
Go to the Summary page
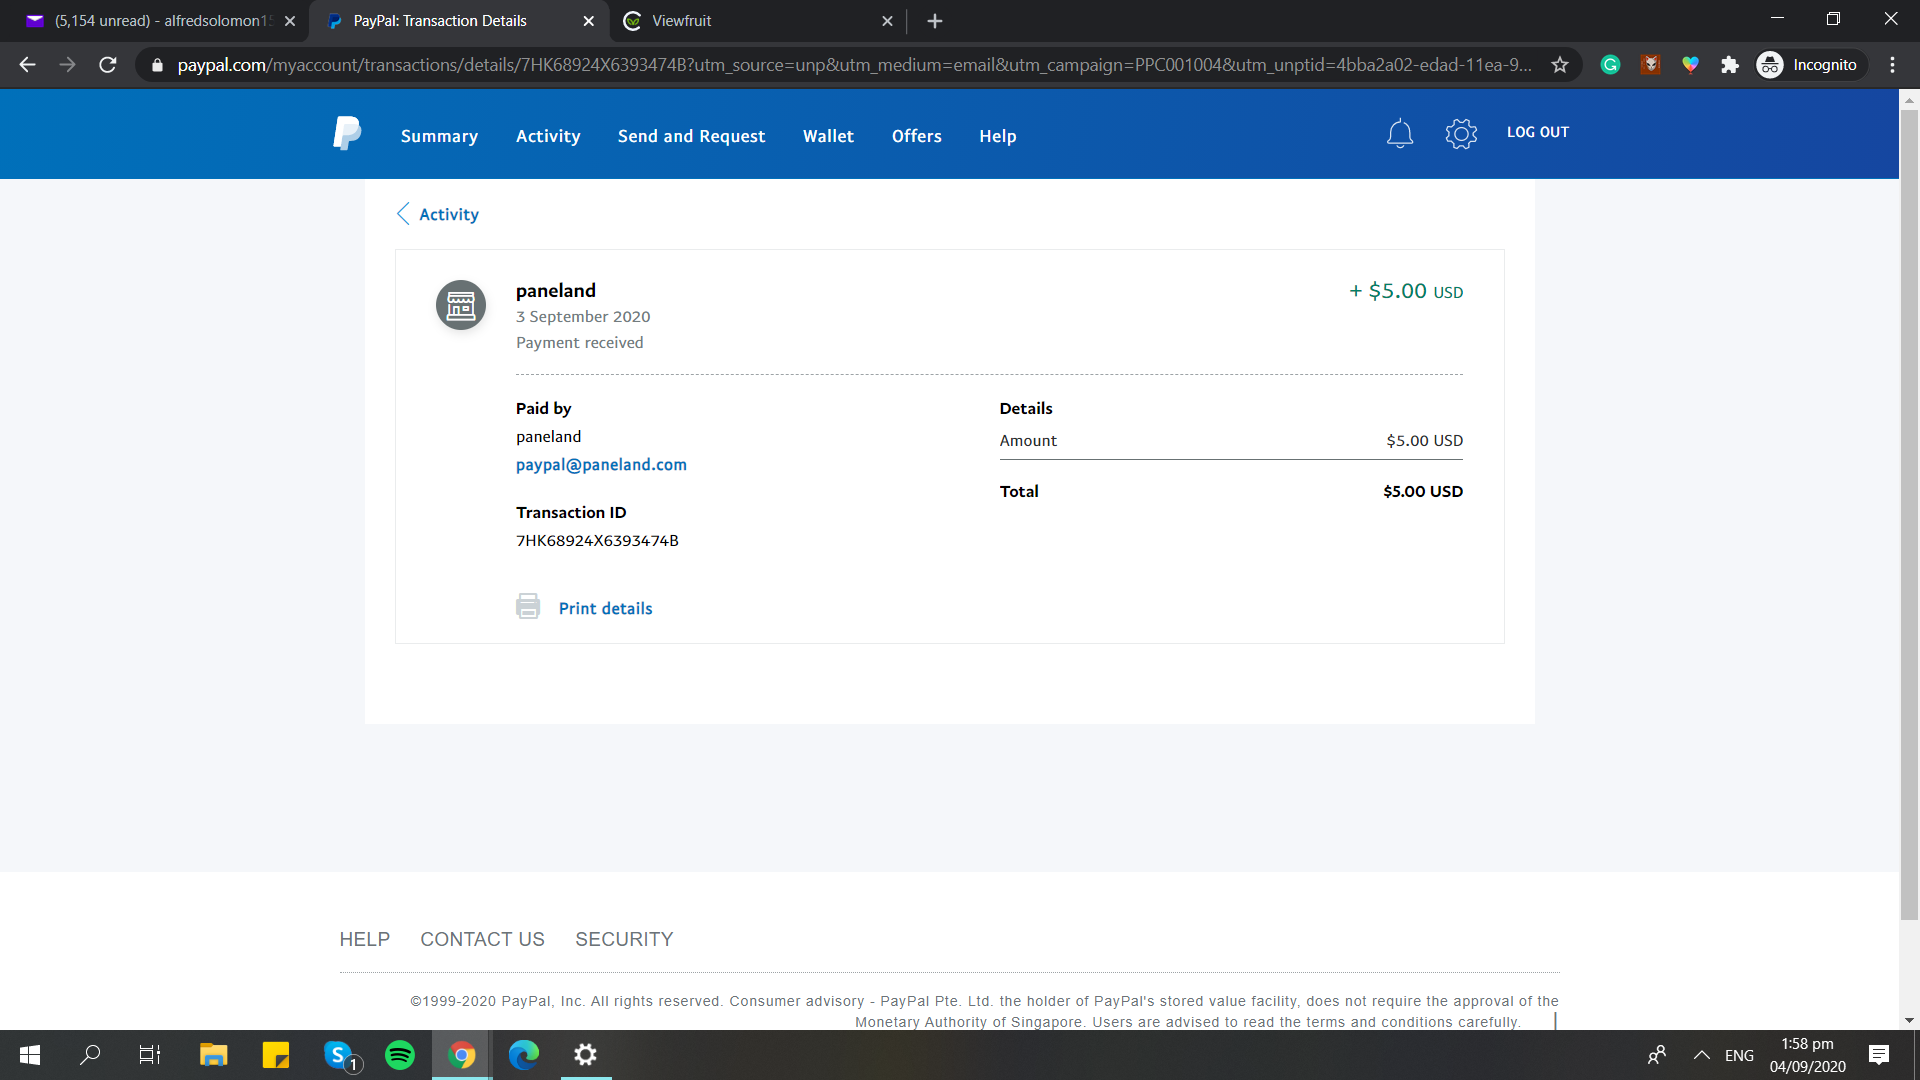click(439, 136)
